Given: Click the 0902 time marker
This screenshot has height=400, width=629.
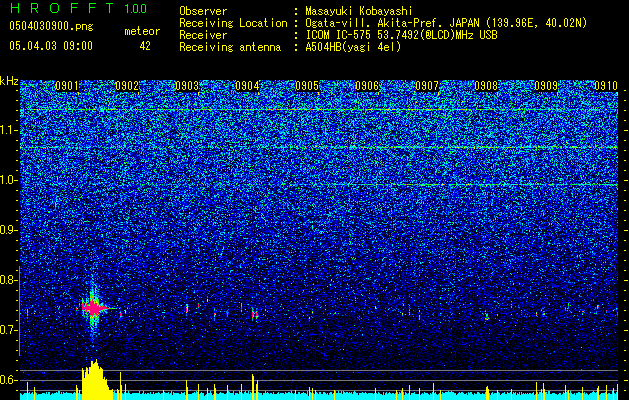Looking at the screenshot, I should tap(127, 86).
